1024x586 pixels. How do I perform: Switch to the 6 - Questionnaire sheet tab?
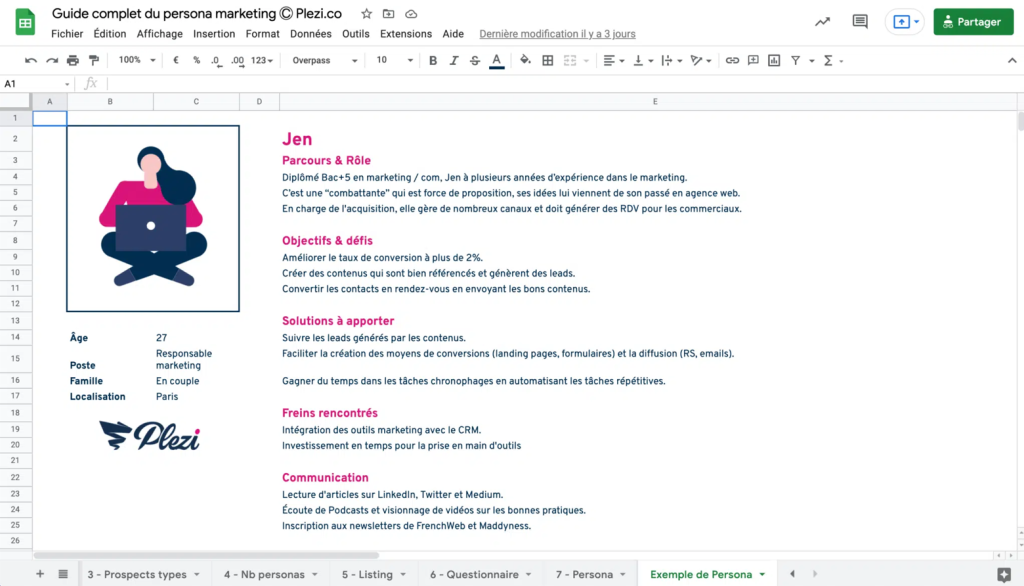481,574
